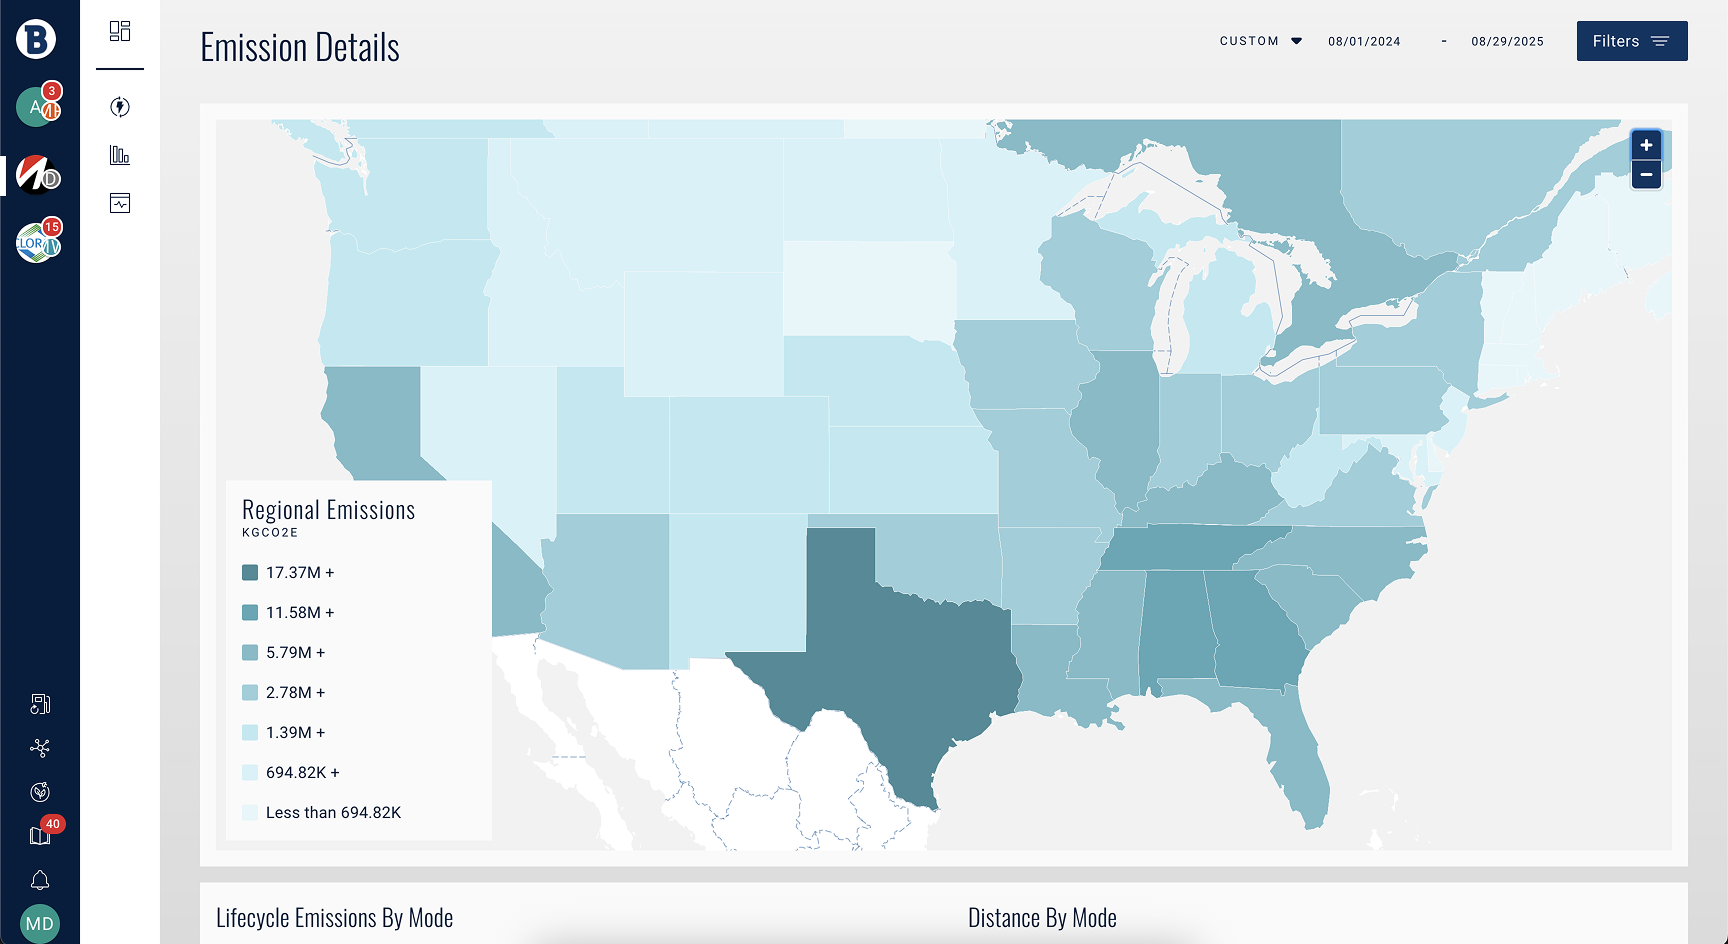Click the fuel pump icon in sidebar
1728x944 pixels.
coord(40,704)
